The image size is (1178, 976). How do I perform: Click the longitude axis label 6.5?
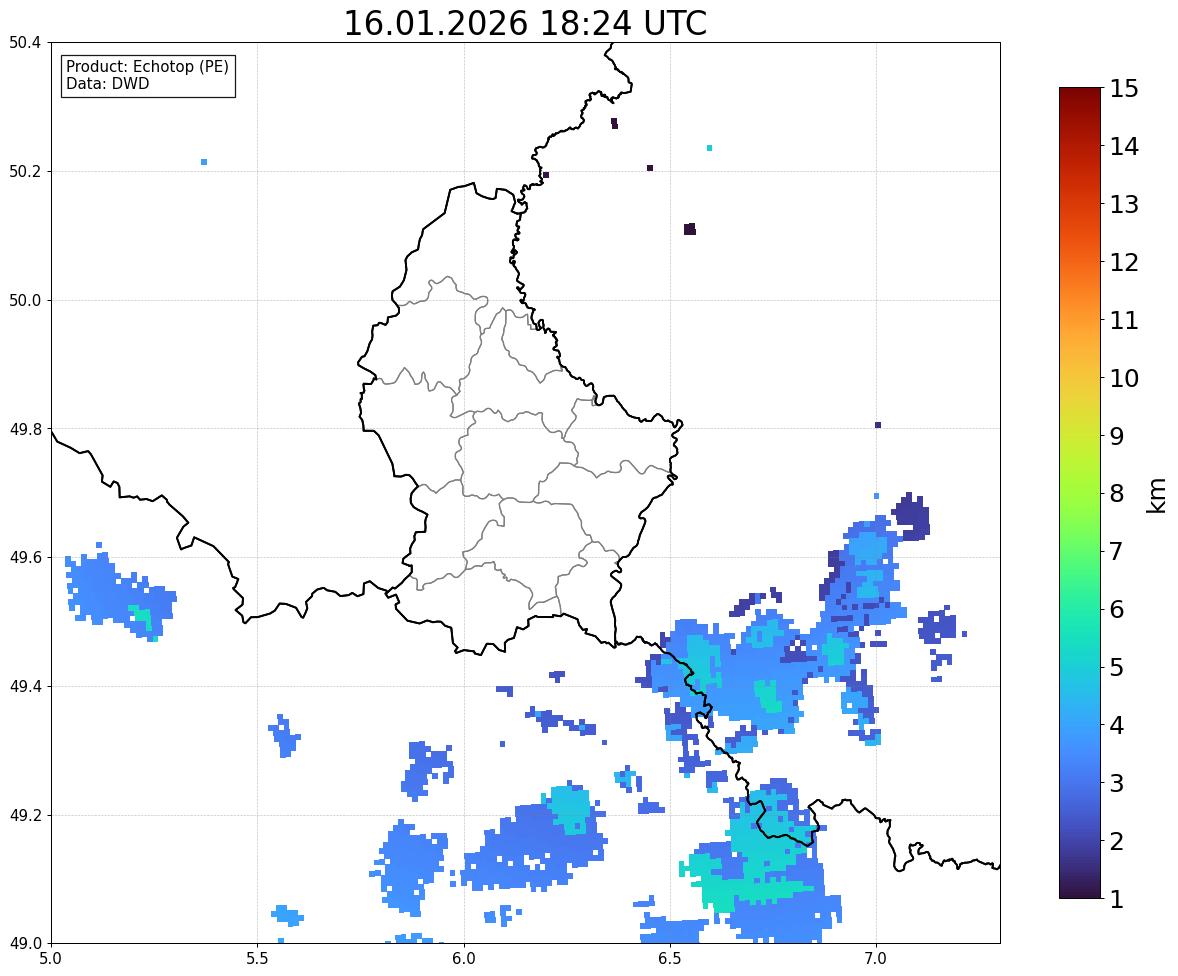(670, 959)
